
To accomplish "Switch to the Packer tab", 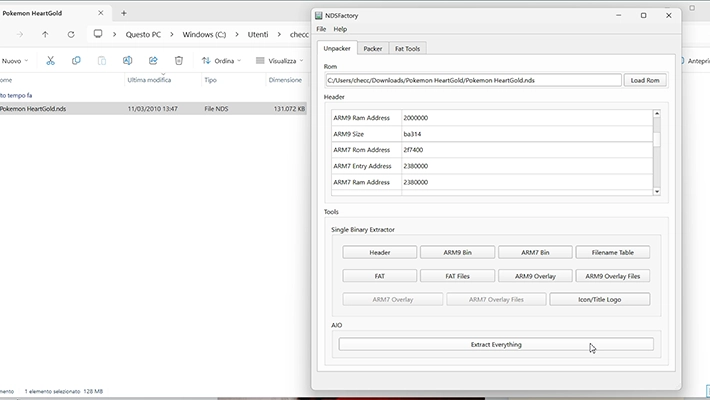I will click(373, 48).
